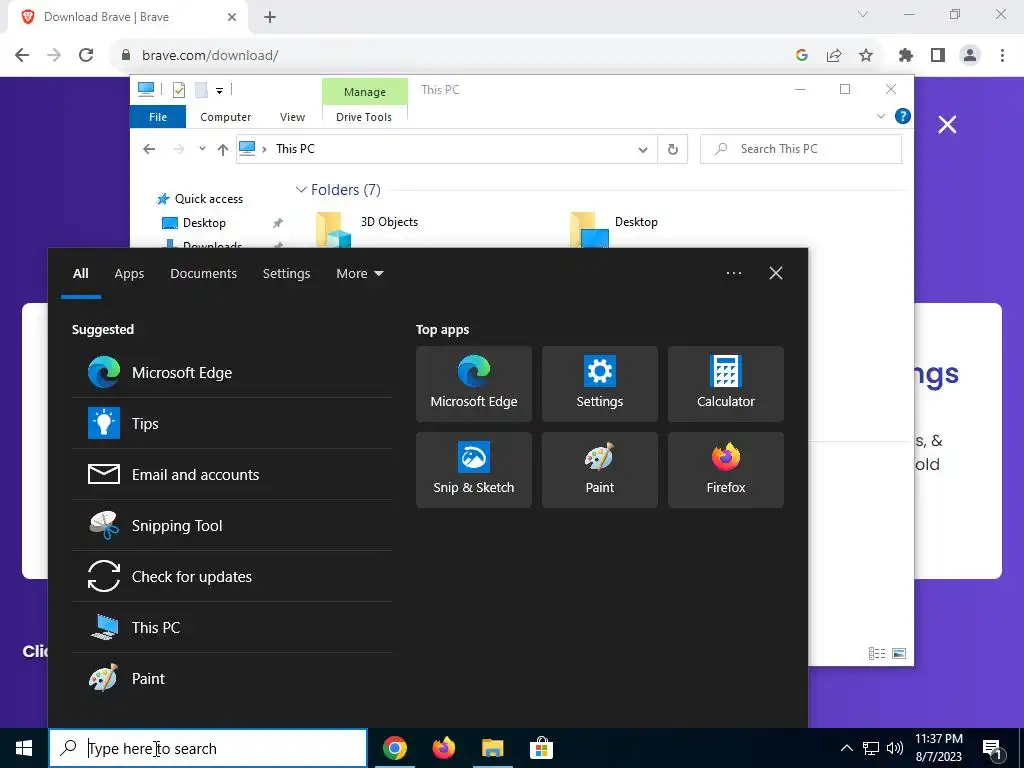Open Microsoft Store from taskbar
This screenshot has height=768, width=1024.
(x=541, y=748)
